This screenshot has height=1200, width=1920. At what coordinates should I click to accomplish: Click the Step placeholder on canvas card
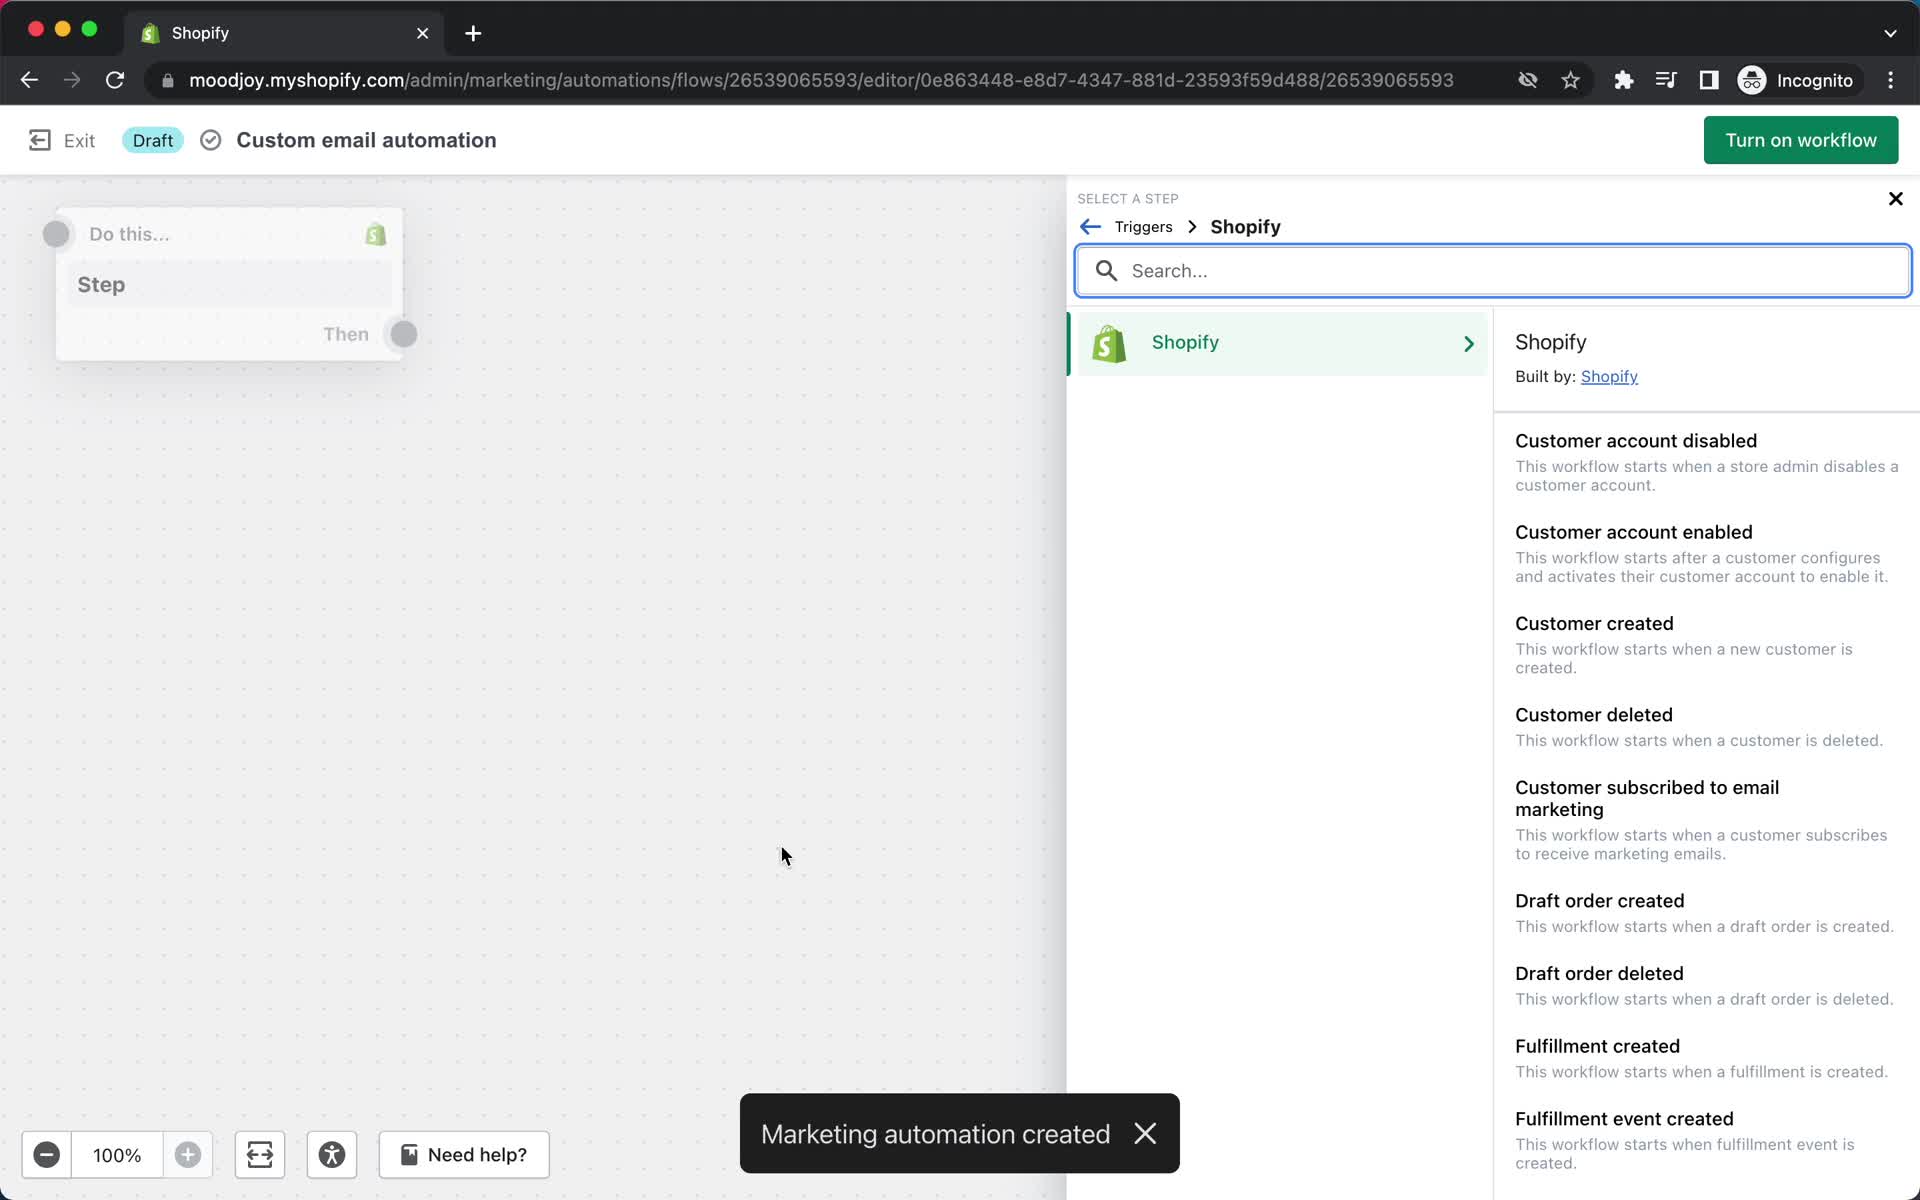[230, 285]
